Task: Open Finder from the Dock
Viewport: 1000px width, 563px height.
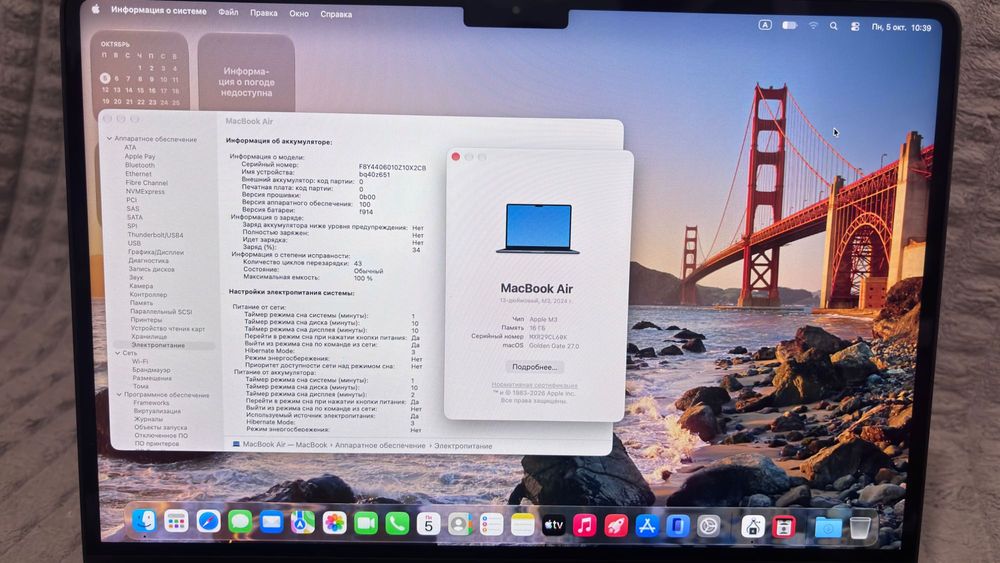Action: point(145,521)
